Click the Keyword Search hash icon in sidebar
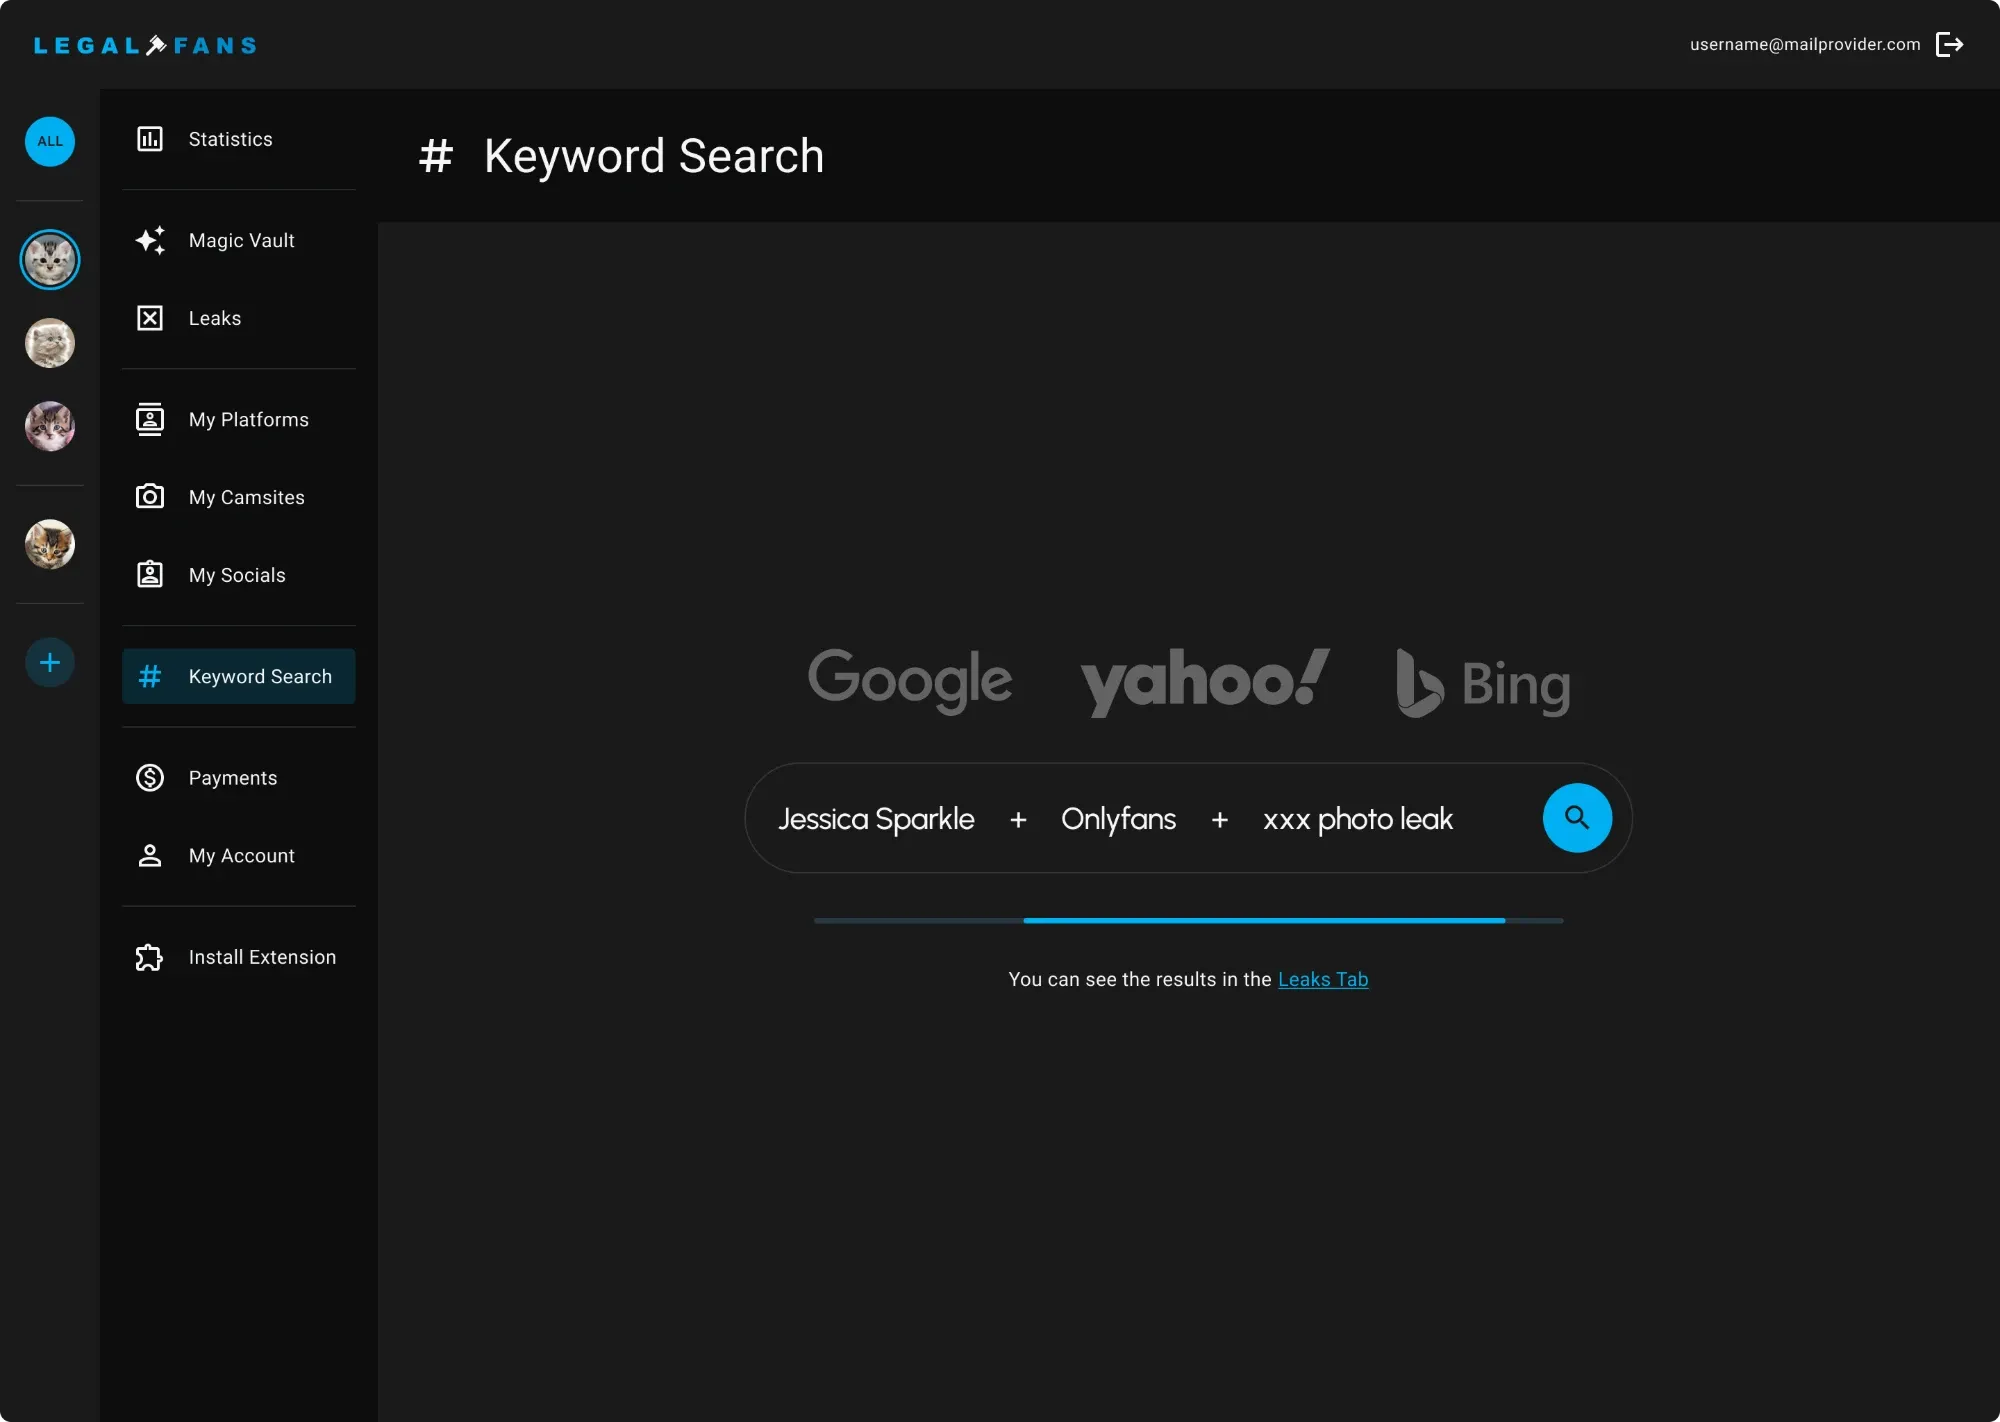 pyautogui.click(x=150, y=676)
